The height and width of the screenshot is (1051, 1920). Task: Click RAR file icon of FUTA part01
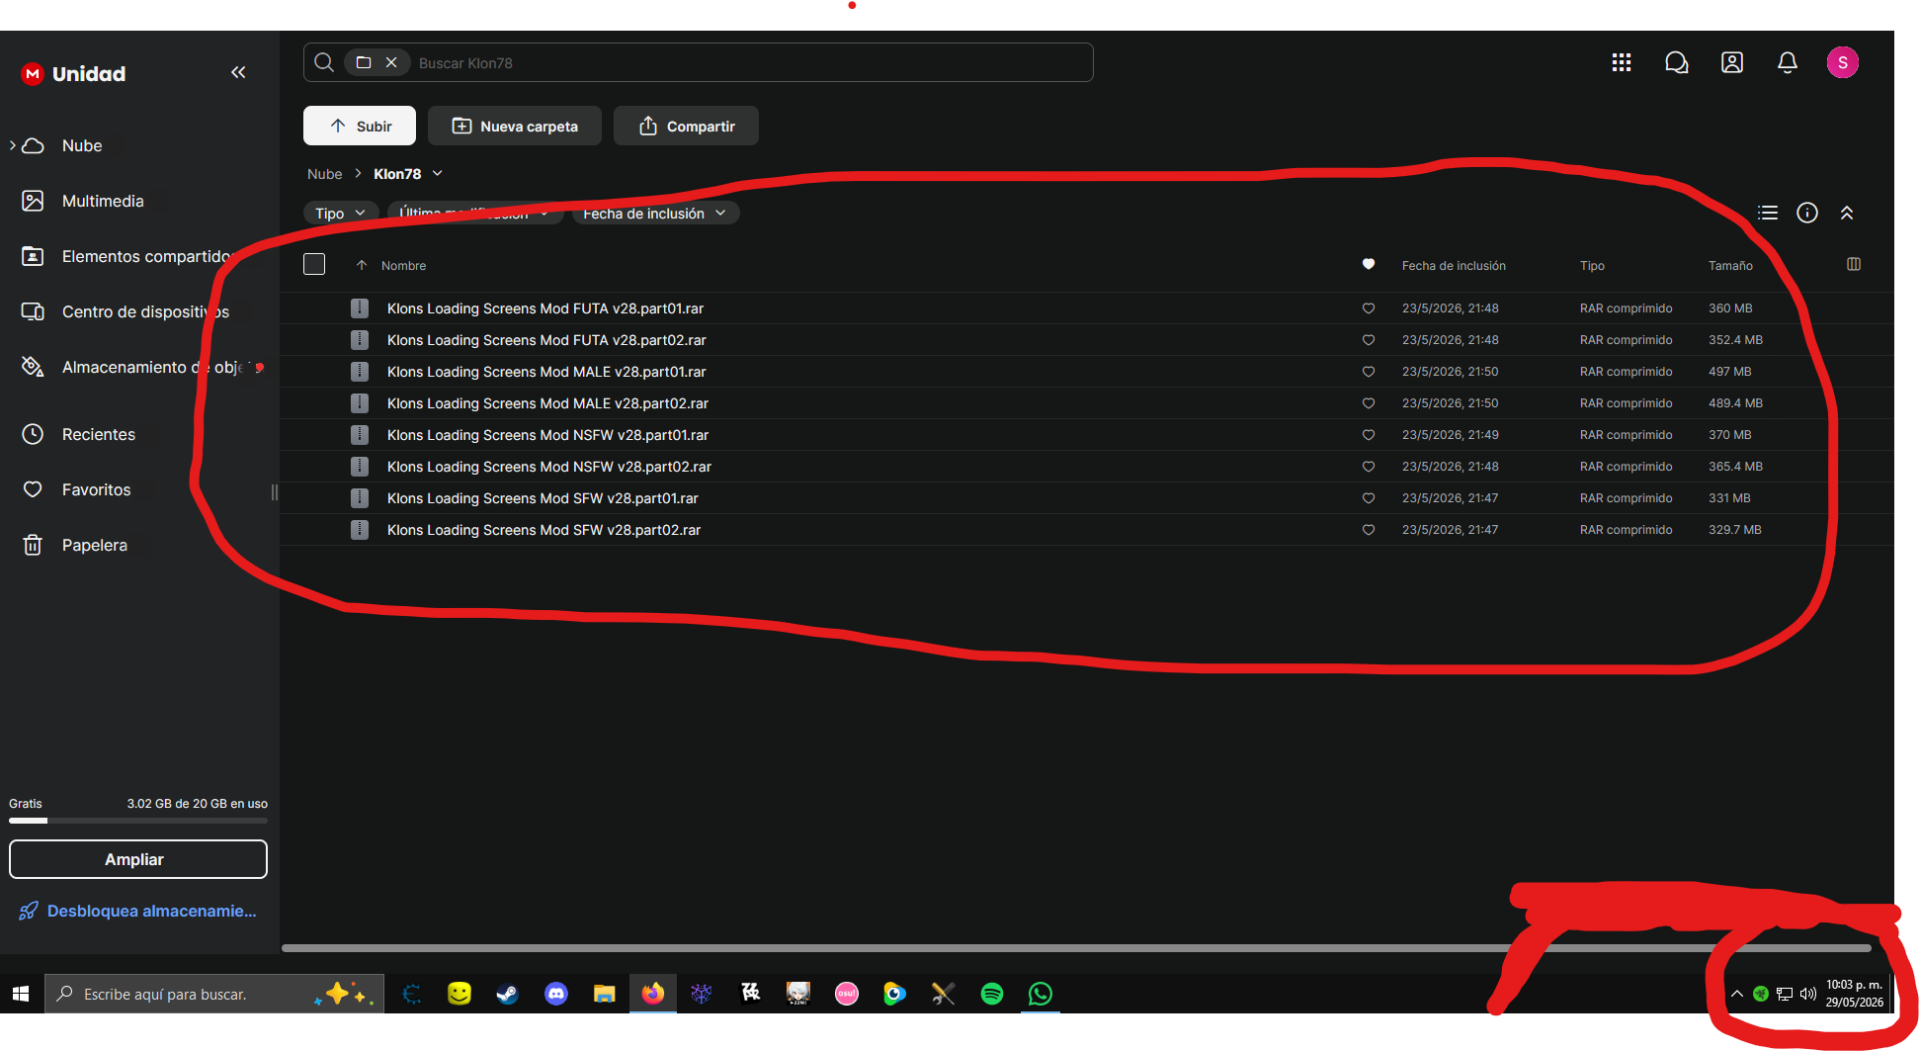point(360,308)
